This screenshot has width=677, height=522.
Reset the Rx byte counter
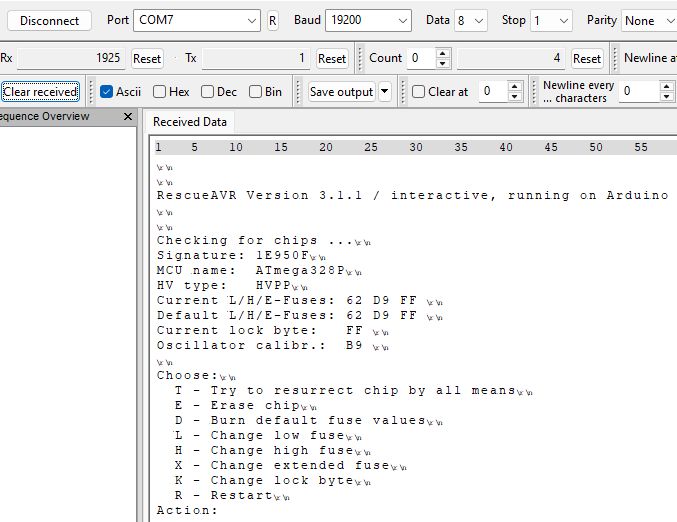147,59
